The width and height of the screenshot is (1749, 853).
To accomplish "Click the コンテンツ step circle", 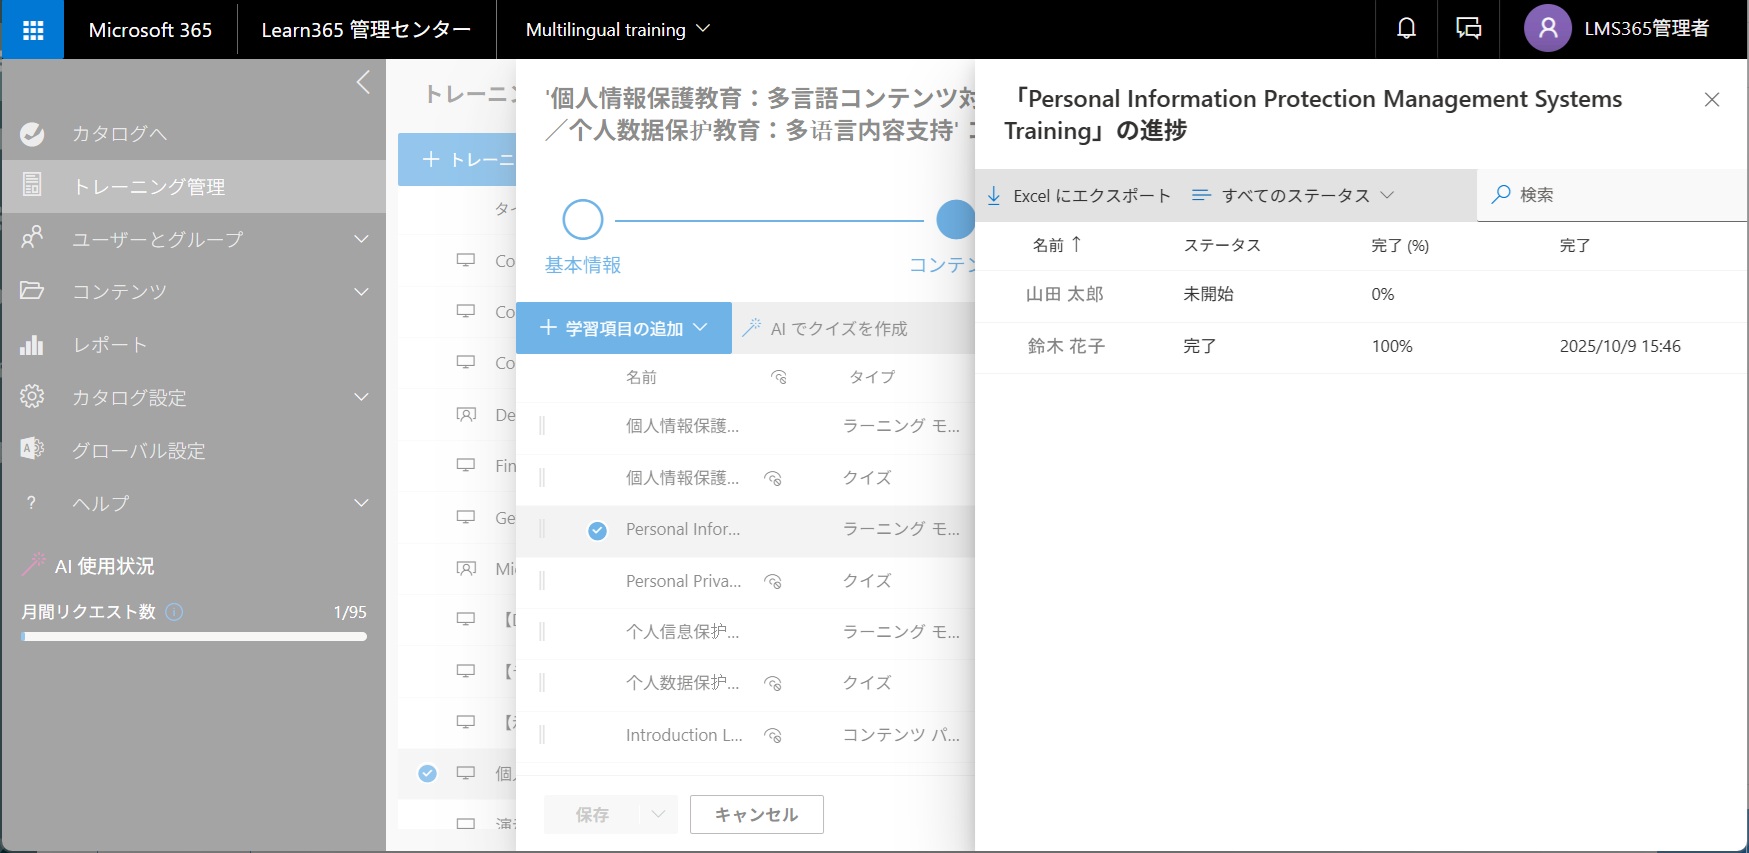I will coord(956,220).
